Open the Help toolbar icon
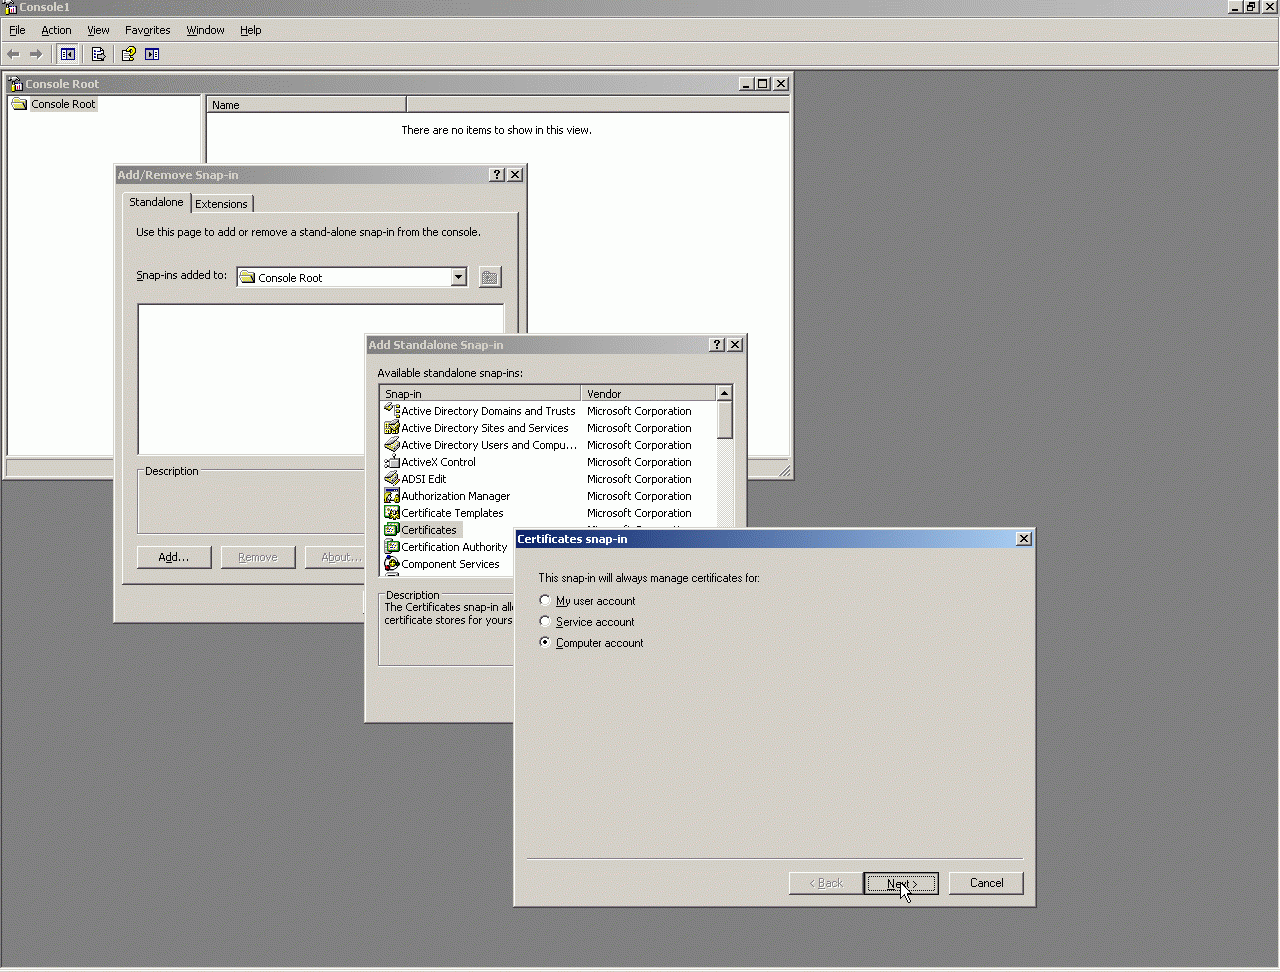This screenshot has height=972, width=1280. click(128, 54)
